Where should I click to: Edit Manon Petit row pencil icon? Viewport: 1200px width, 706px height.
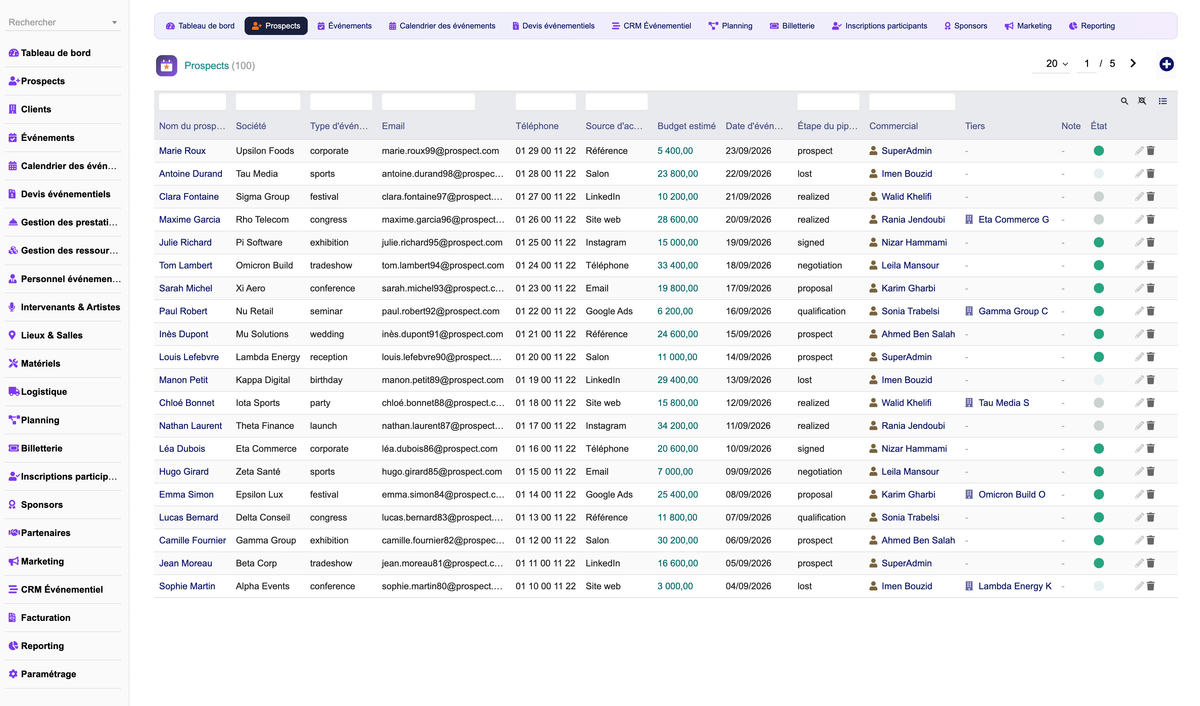pos(1139,380)
